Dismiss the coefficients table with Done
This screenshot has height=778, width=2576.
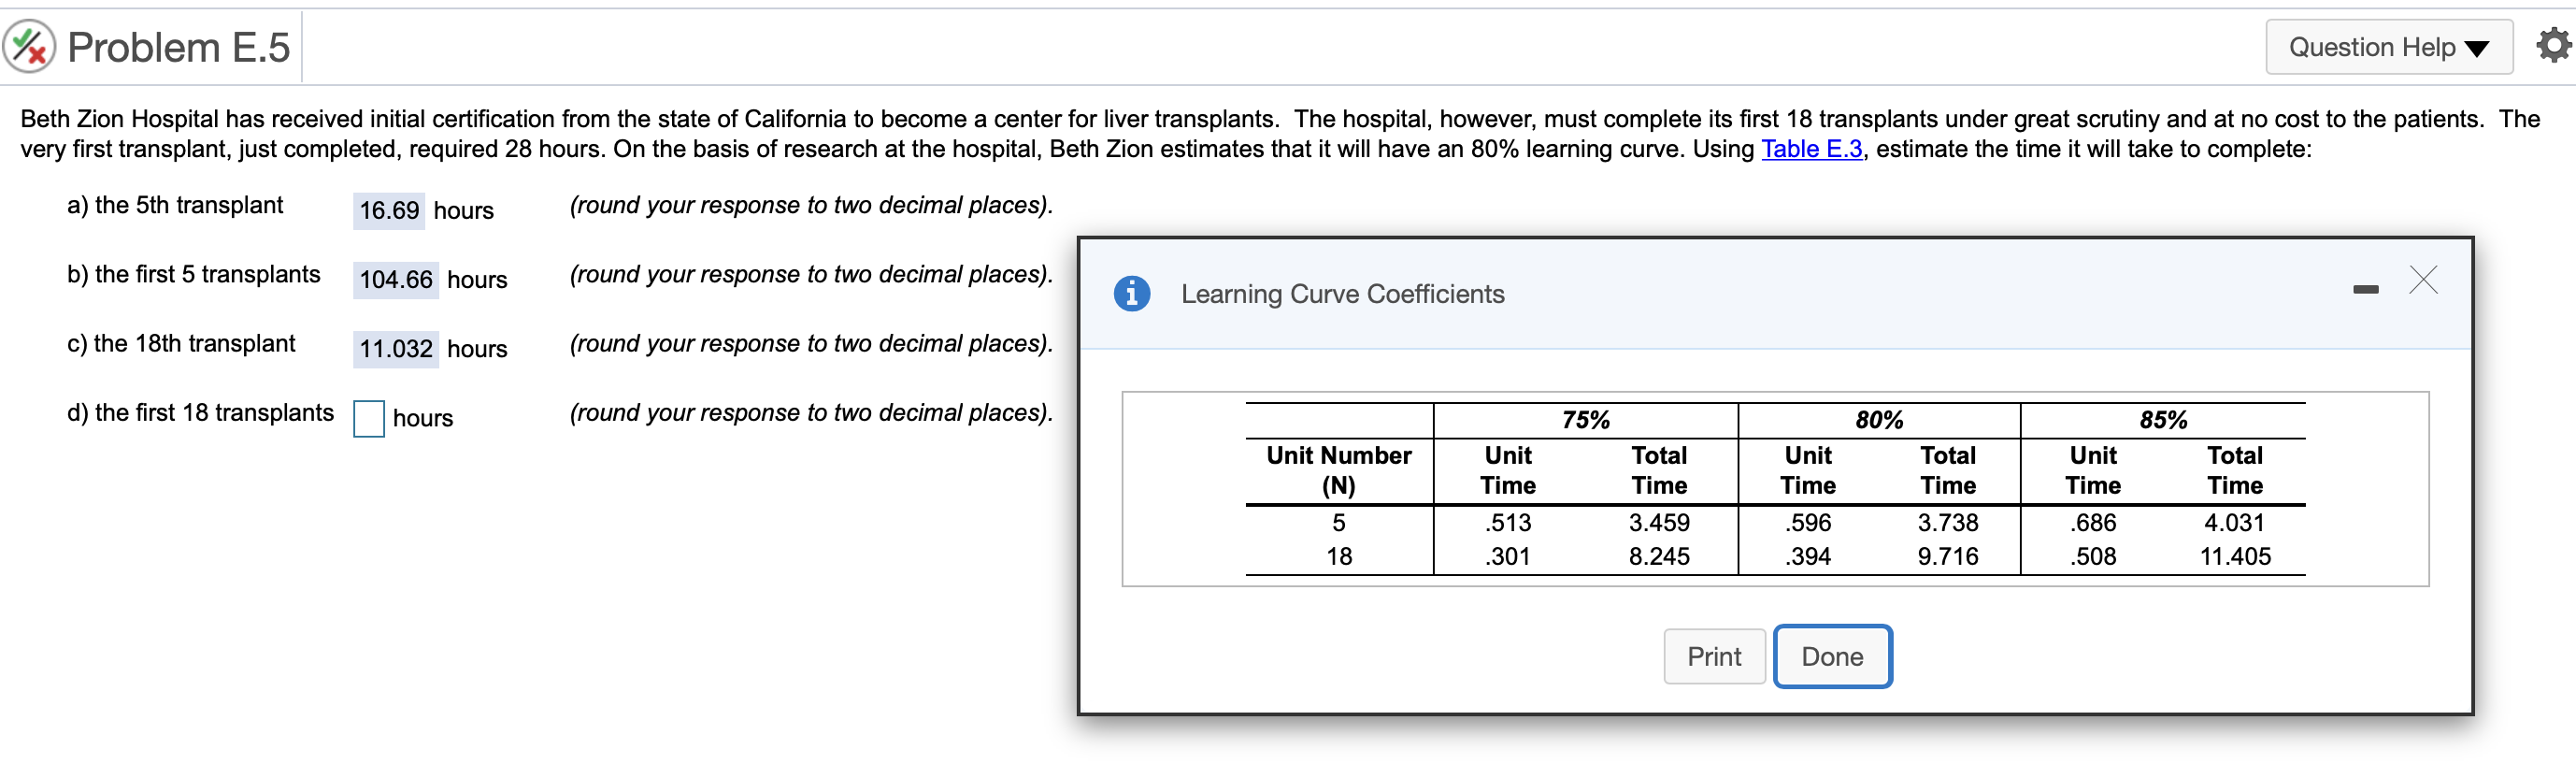1832,656
